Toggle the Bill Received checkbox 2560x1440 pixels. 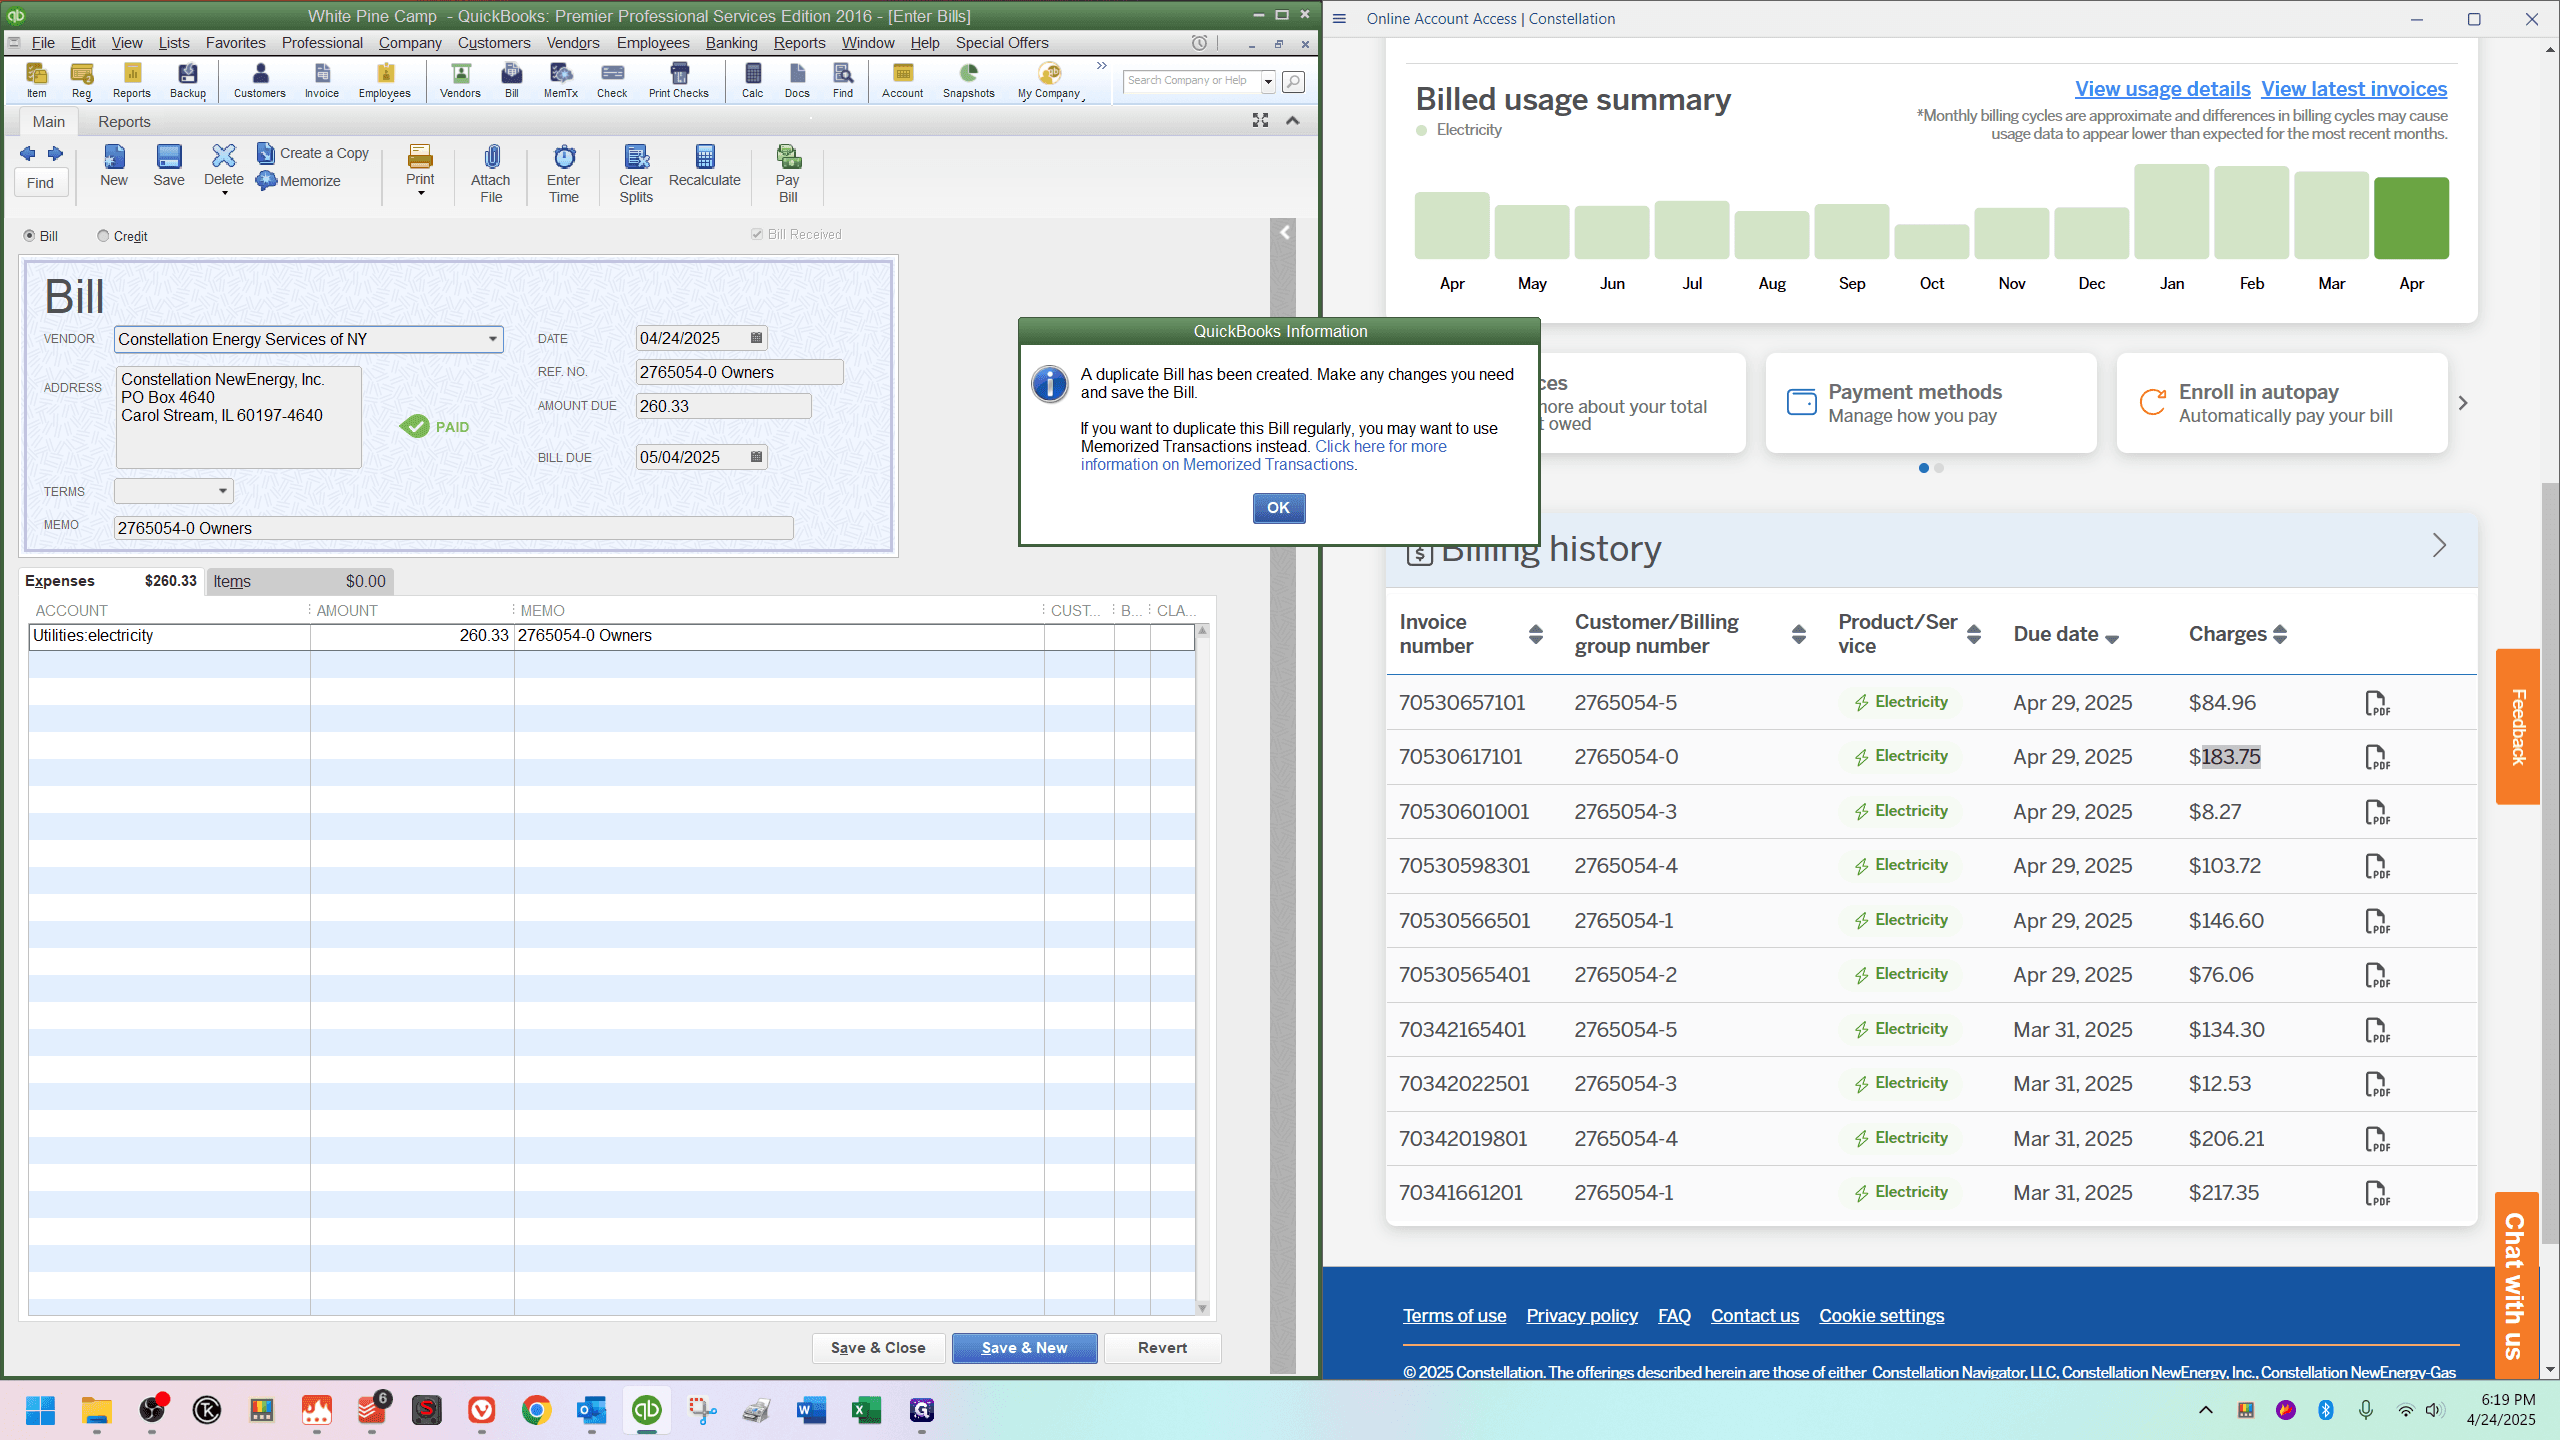pyautogui.click(x=757, y=234)
